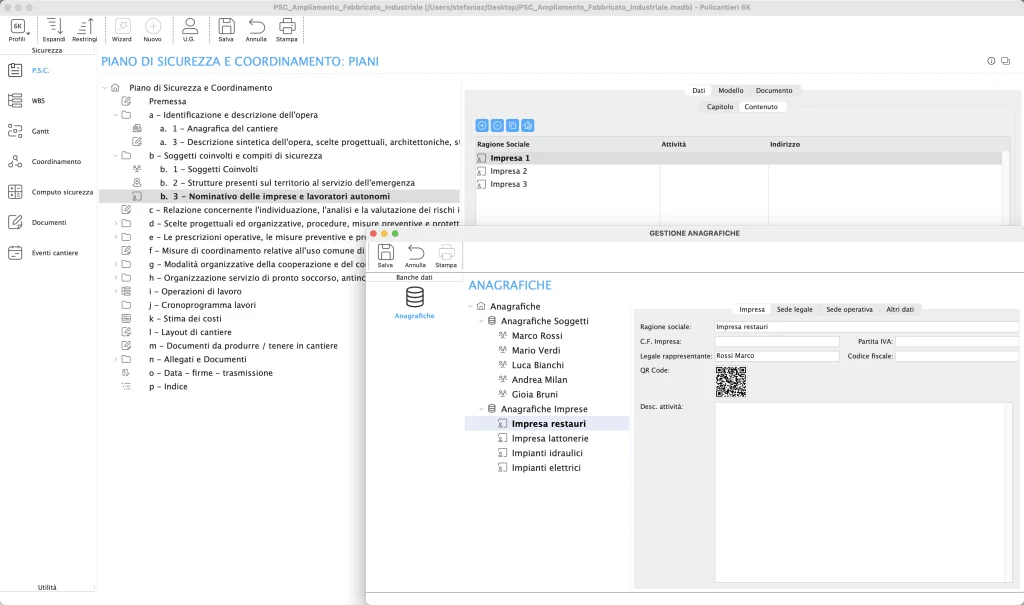
Task: Select Impresa lattonerie in the tree
Action: click(549, 438)
